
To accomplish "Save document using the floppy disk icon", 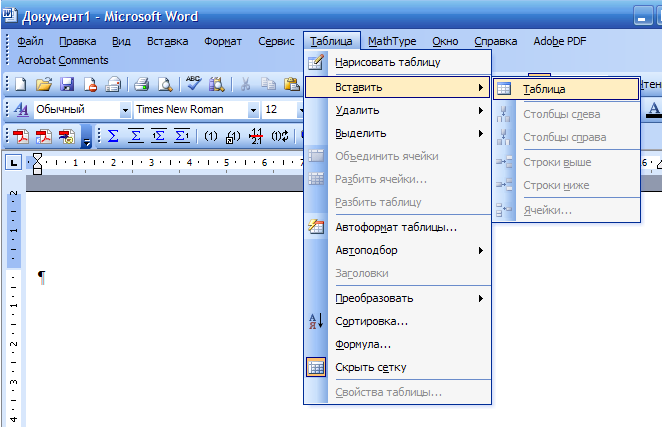I will pos(67,84).
